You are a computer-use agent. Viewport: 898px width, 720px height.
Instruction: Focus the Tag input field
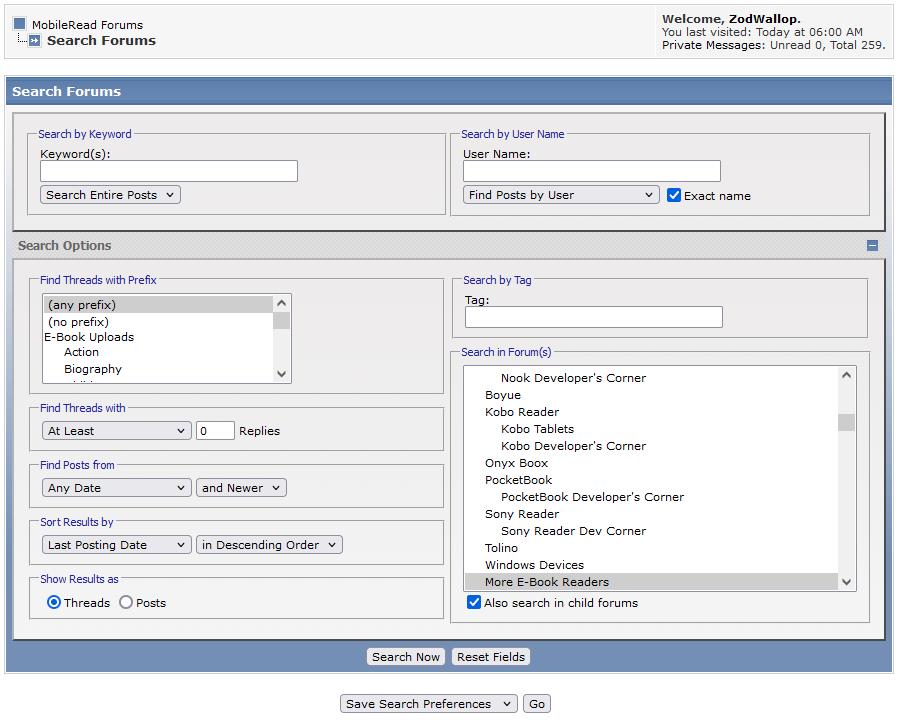[x=594, y=317]
